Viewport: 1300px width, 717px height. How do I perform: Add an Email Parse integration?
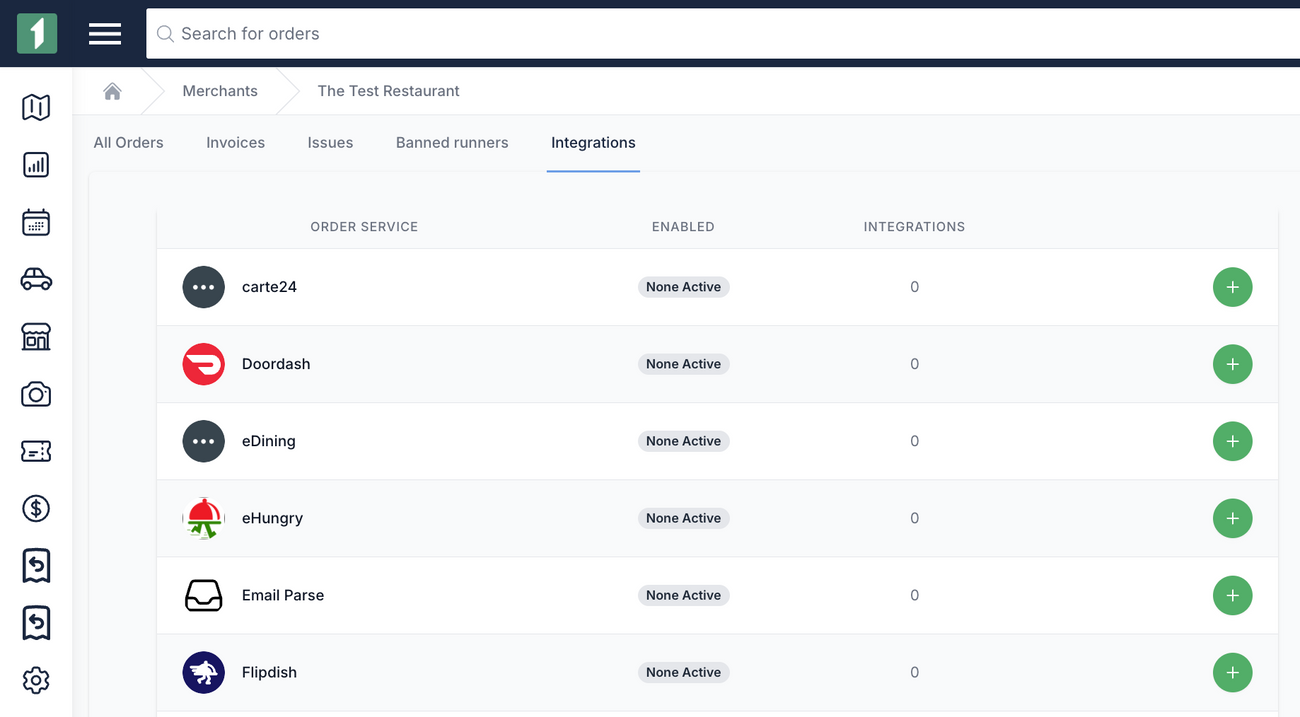[x=1232, y=595]
